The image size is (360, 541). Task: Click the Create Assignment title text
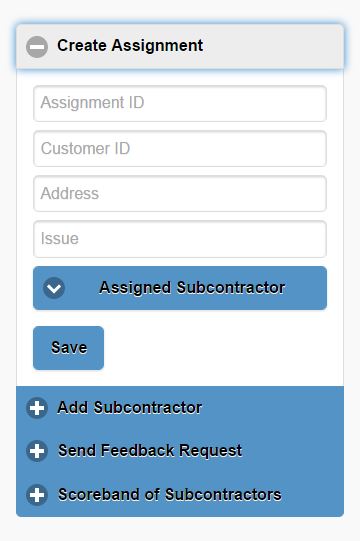tap(130, 46)
